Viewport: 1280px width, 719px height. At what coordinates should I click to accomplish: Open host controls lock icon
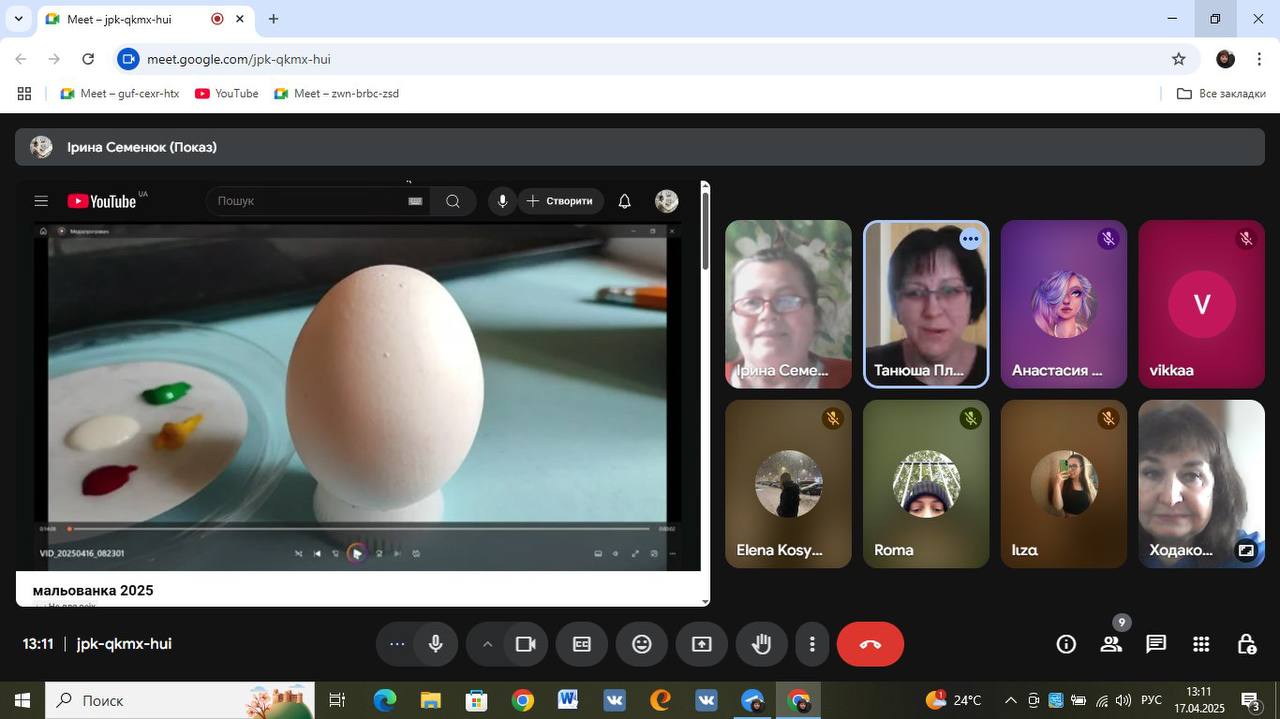pyautogui.click(x=1246, y=644)
